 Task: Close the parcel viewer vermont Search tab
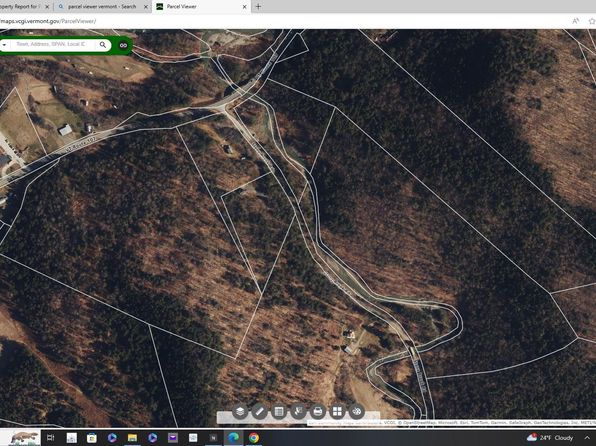coord(146,7)
